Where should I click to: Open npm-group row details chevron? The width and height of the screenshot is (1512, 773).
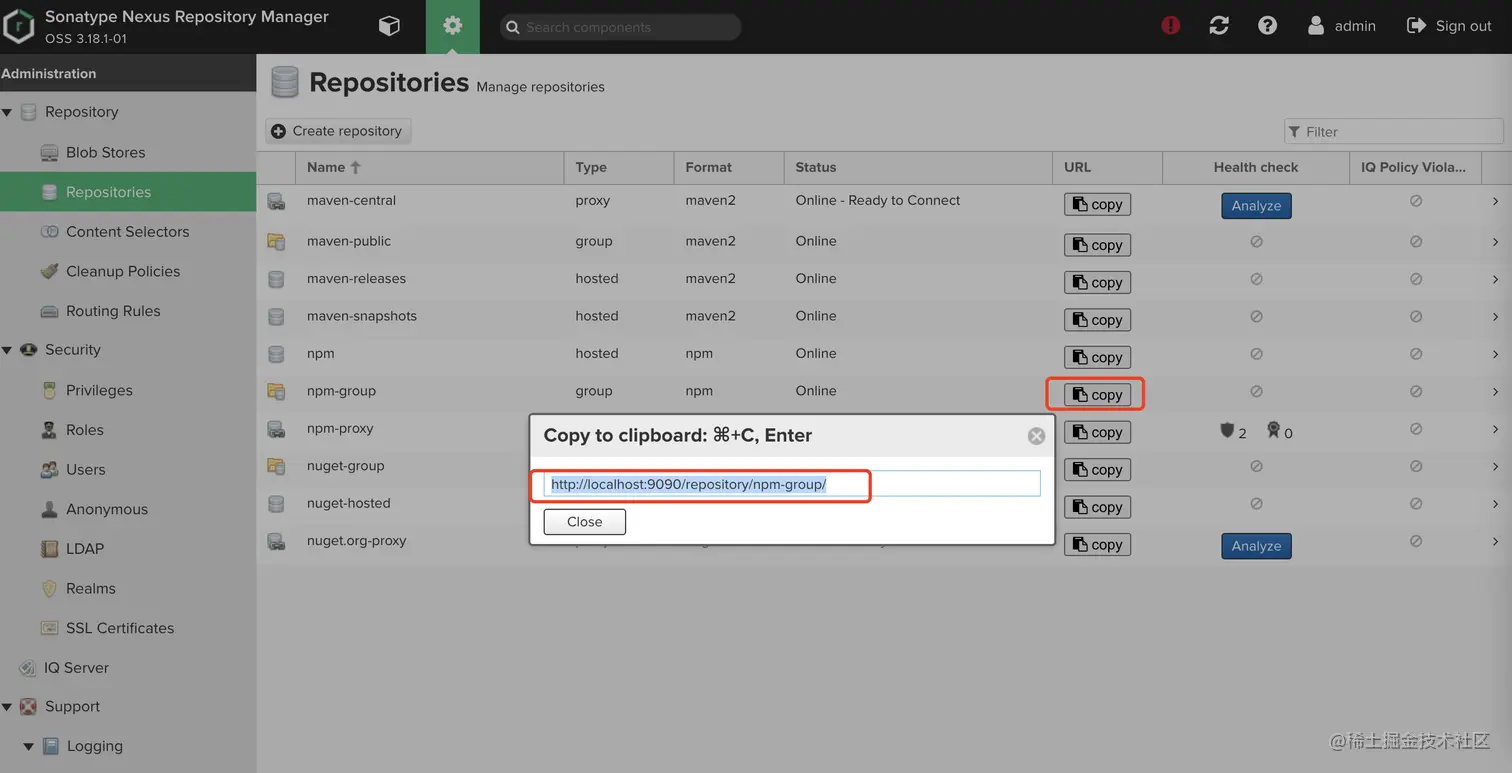click(1495, 391)
